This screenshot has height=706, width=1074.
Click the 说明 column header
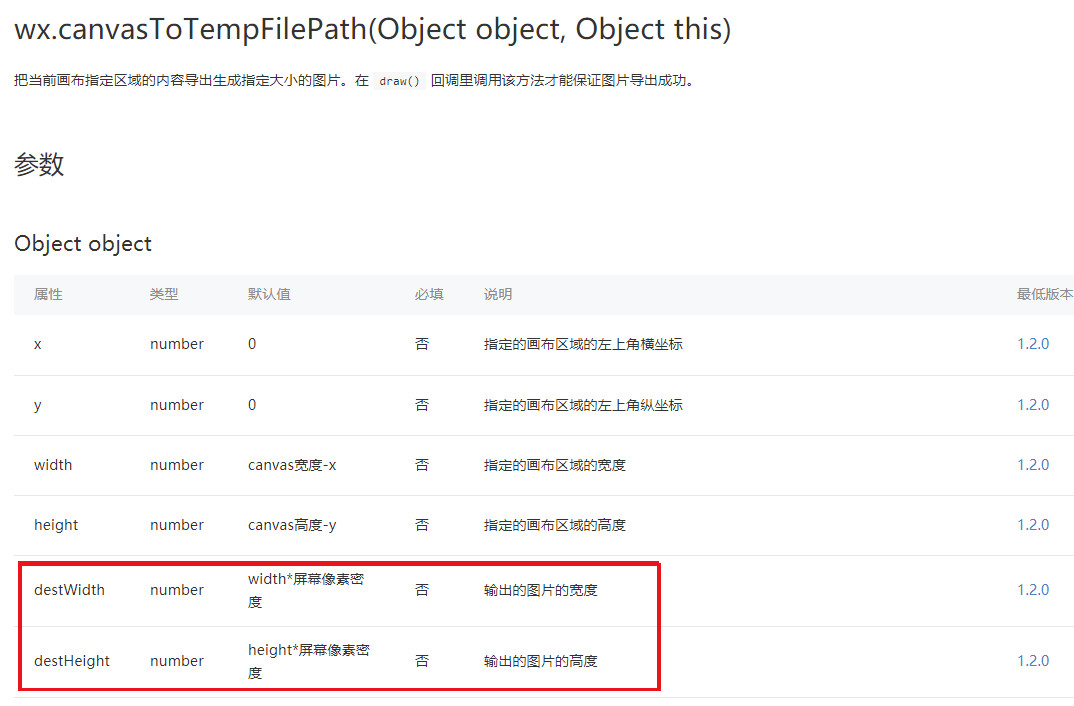click(498, 294)
